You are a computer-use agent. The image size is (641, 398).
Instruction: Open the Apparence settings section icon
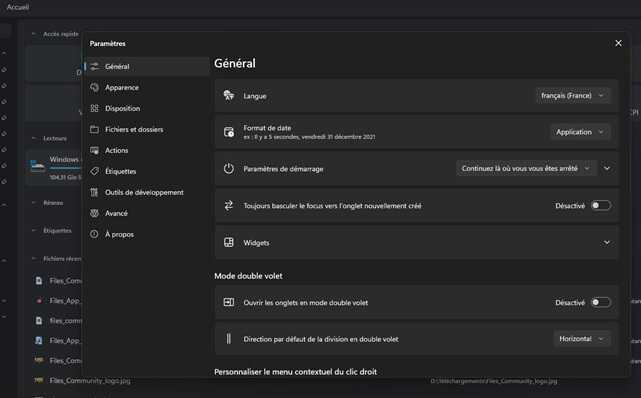pyautogui.click(x=94, y=87)
